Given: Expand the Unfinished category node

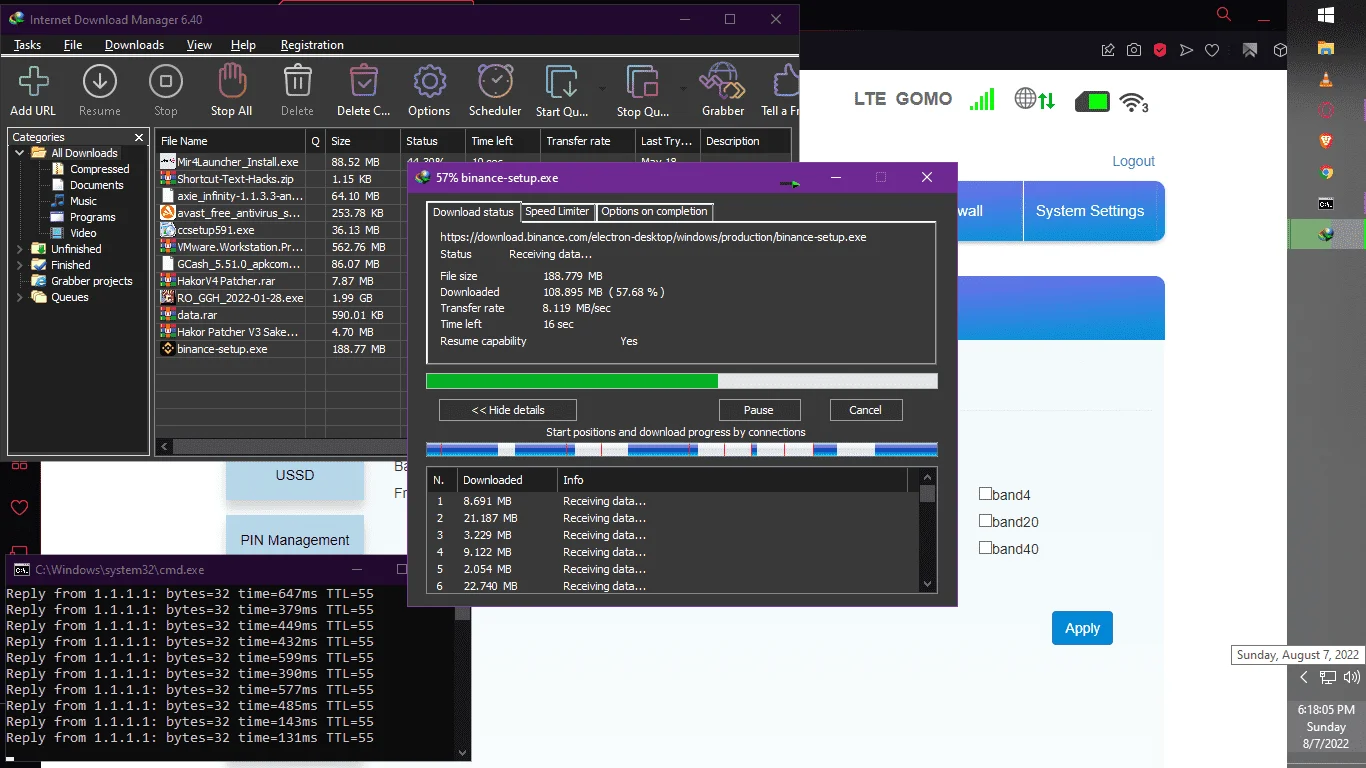Looking at the screenshot, I should (20, 249).
